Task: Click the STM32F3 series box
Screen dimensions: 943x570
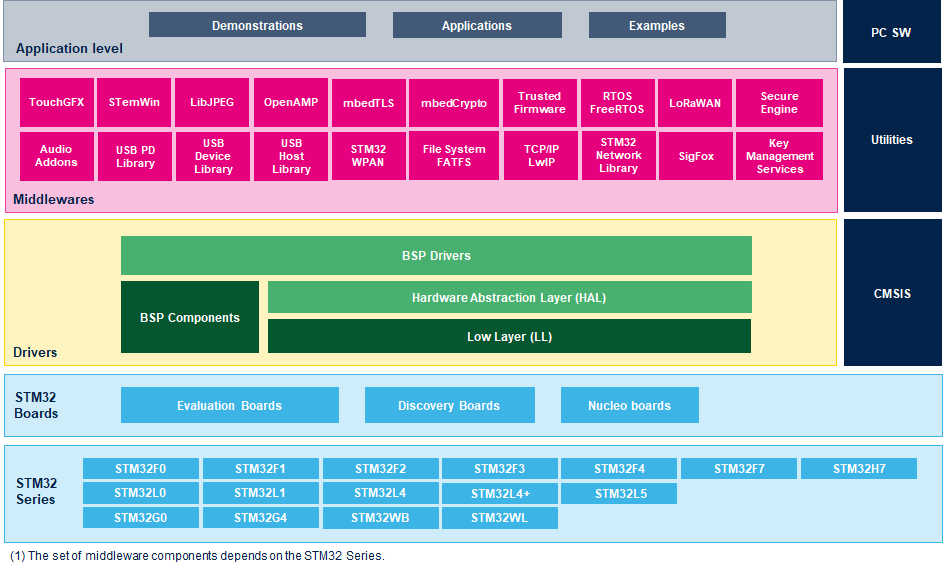Action: (x=500, y=468)
